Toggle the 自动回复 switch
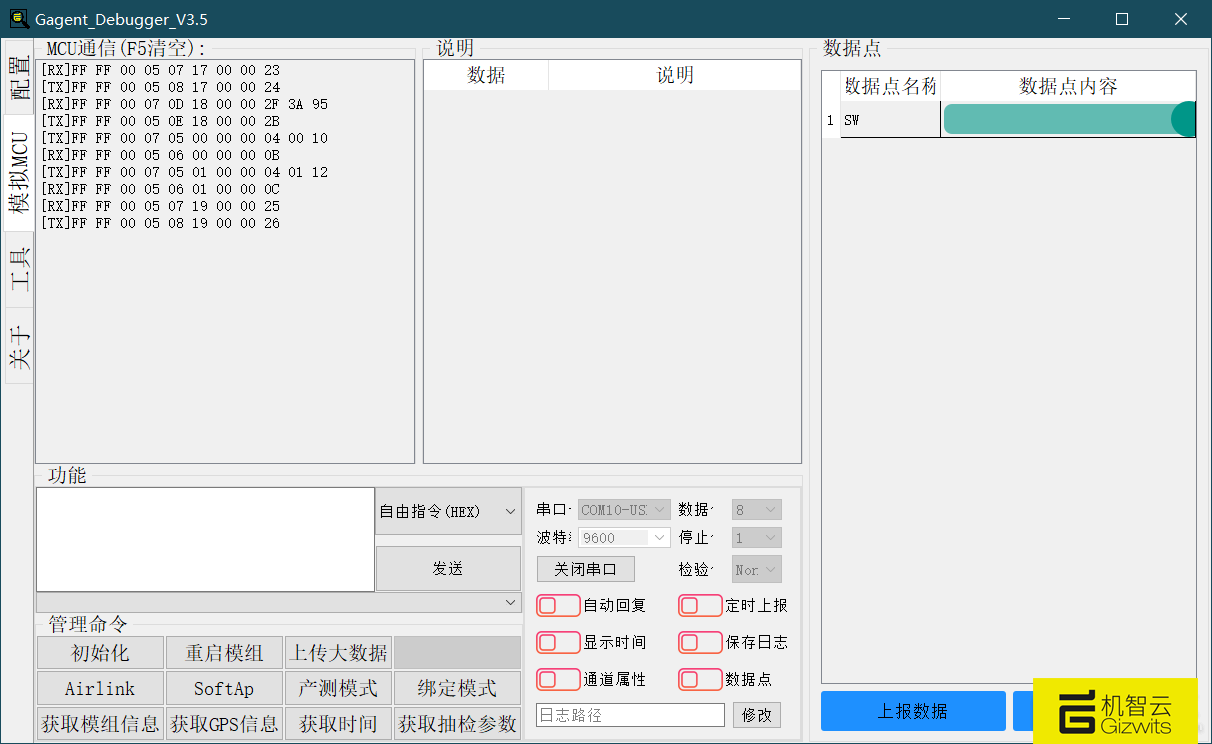 pos(558,605)
